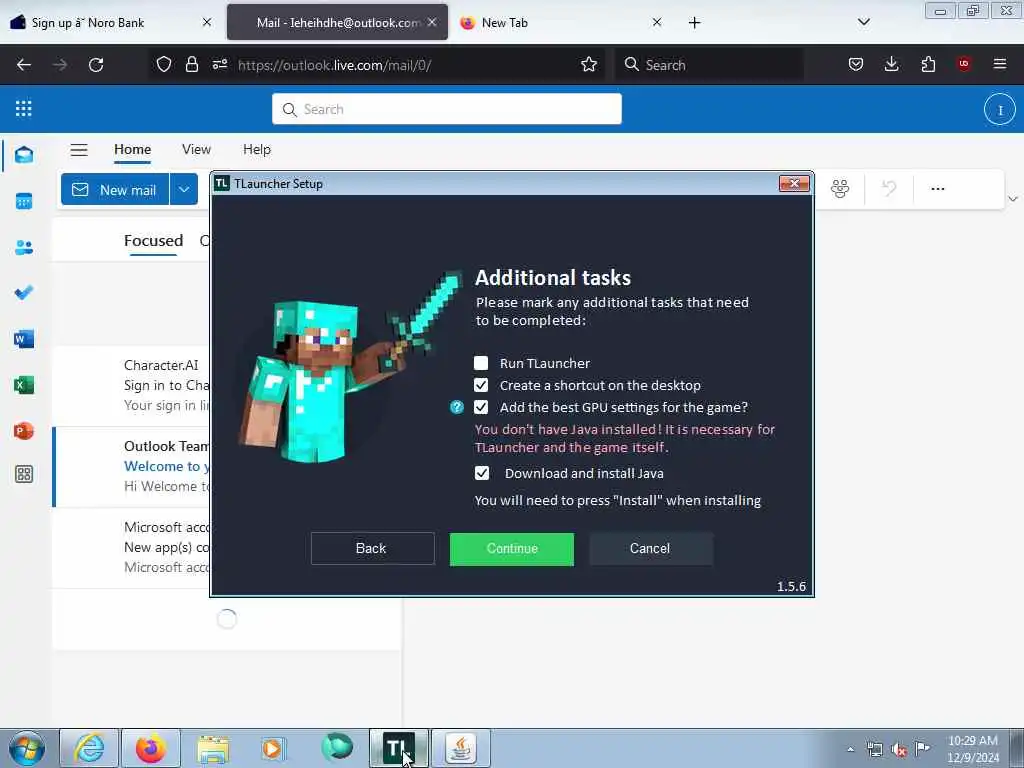Viewport: 1024px width, 768px height.
Task: Open the To Do checkmark icon
Action: pyautogui.click(x=24, y=293)
